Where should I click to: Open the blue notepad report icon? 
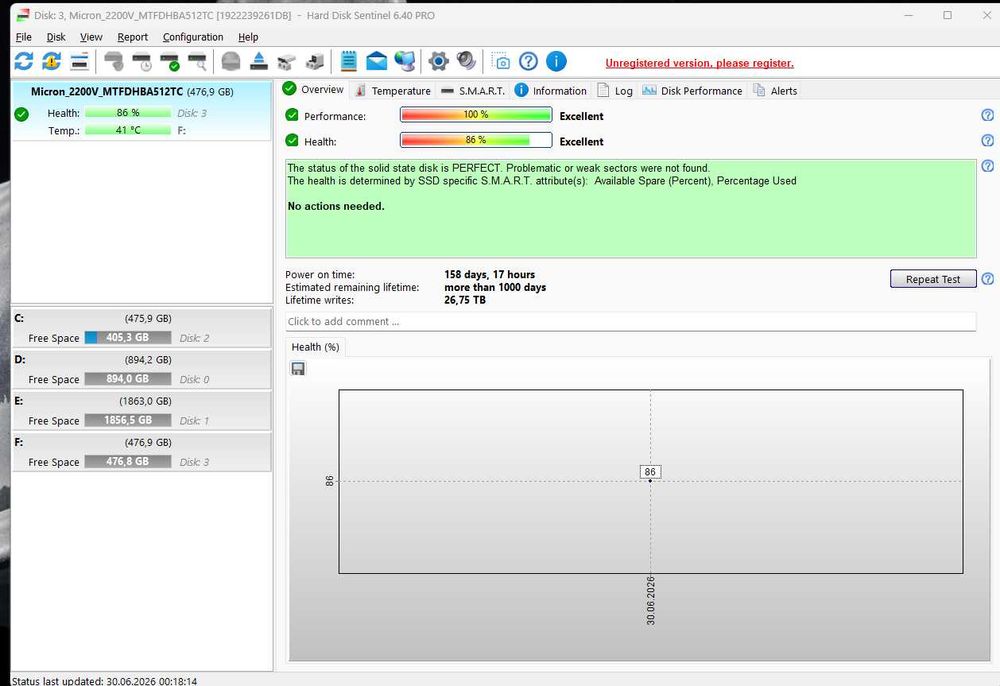coord(348,61)
